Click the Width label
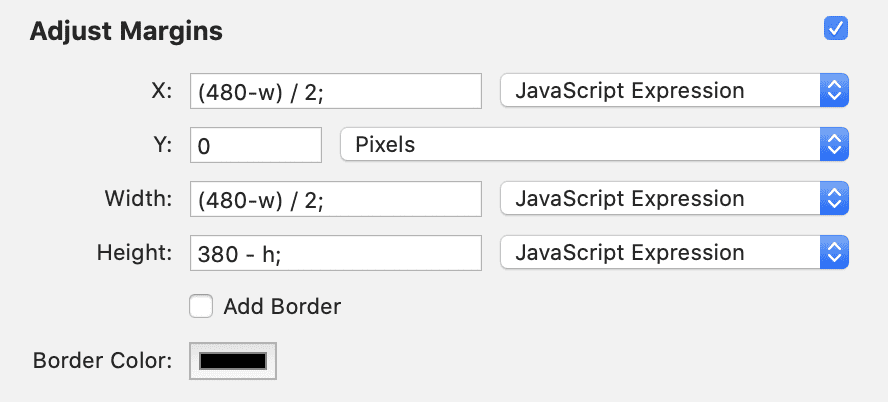This screenshot has height=402, width=888. (x=138, y=199)
